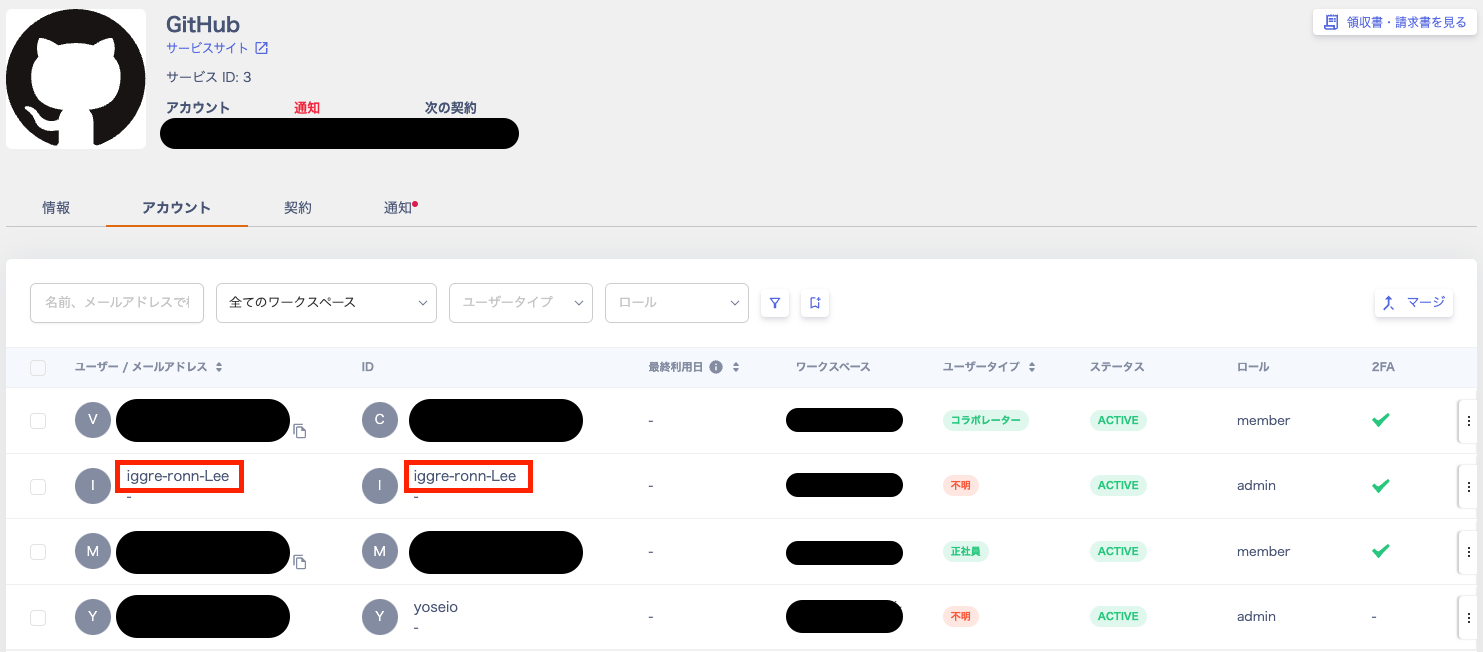Click the copy icon in the third row
Screen dimensions: 1483x652
(300, 563)
